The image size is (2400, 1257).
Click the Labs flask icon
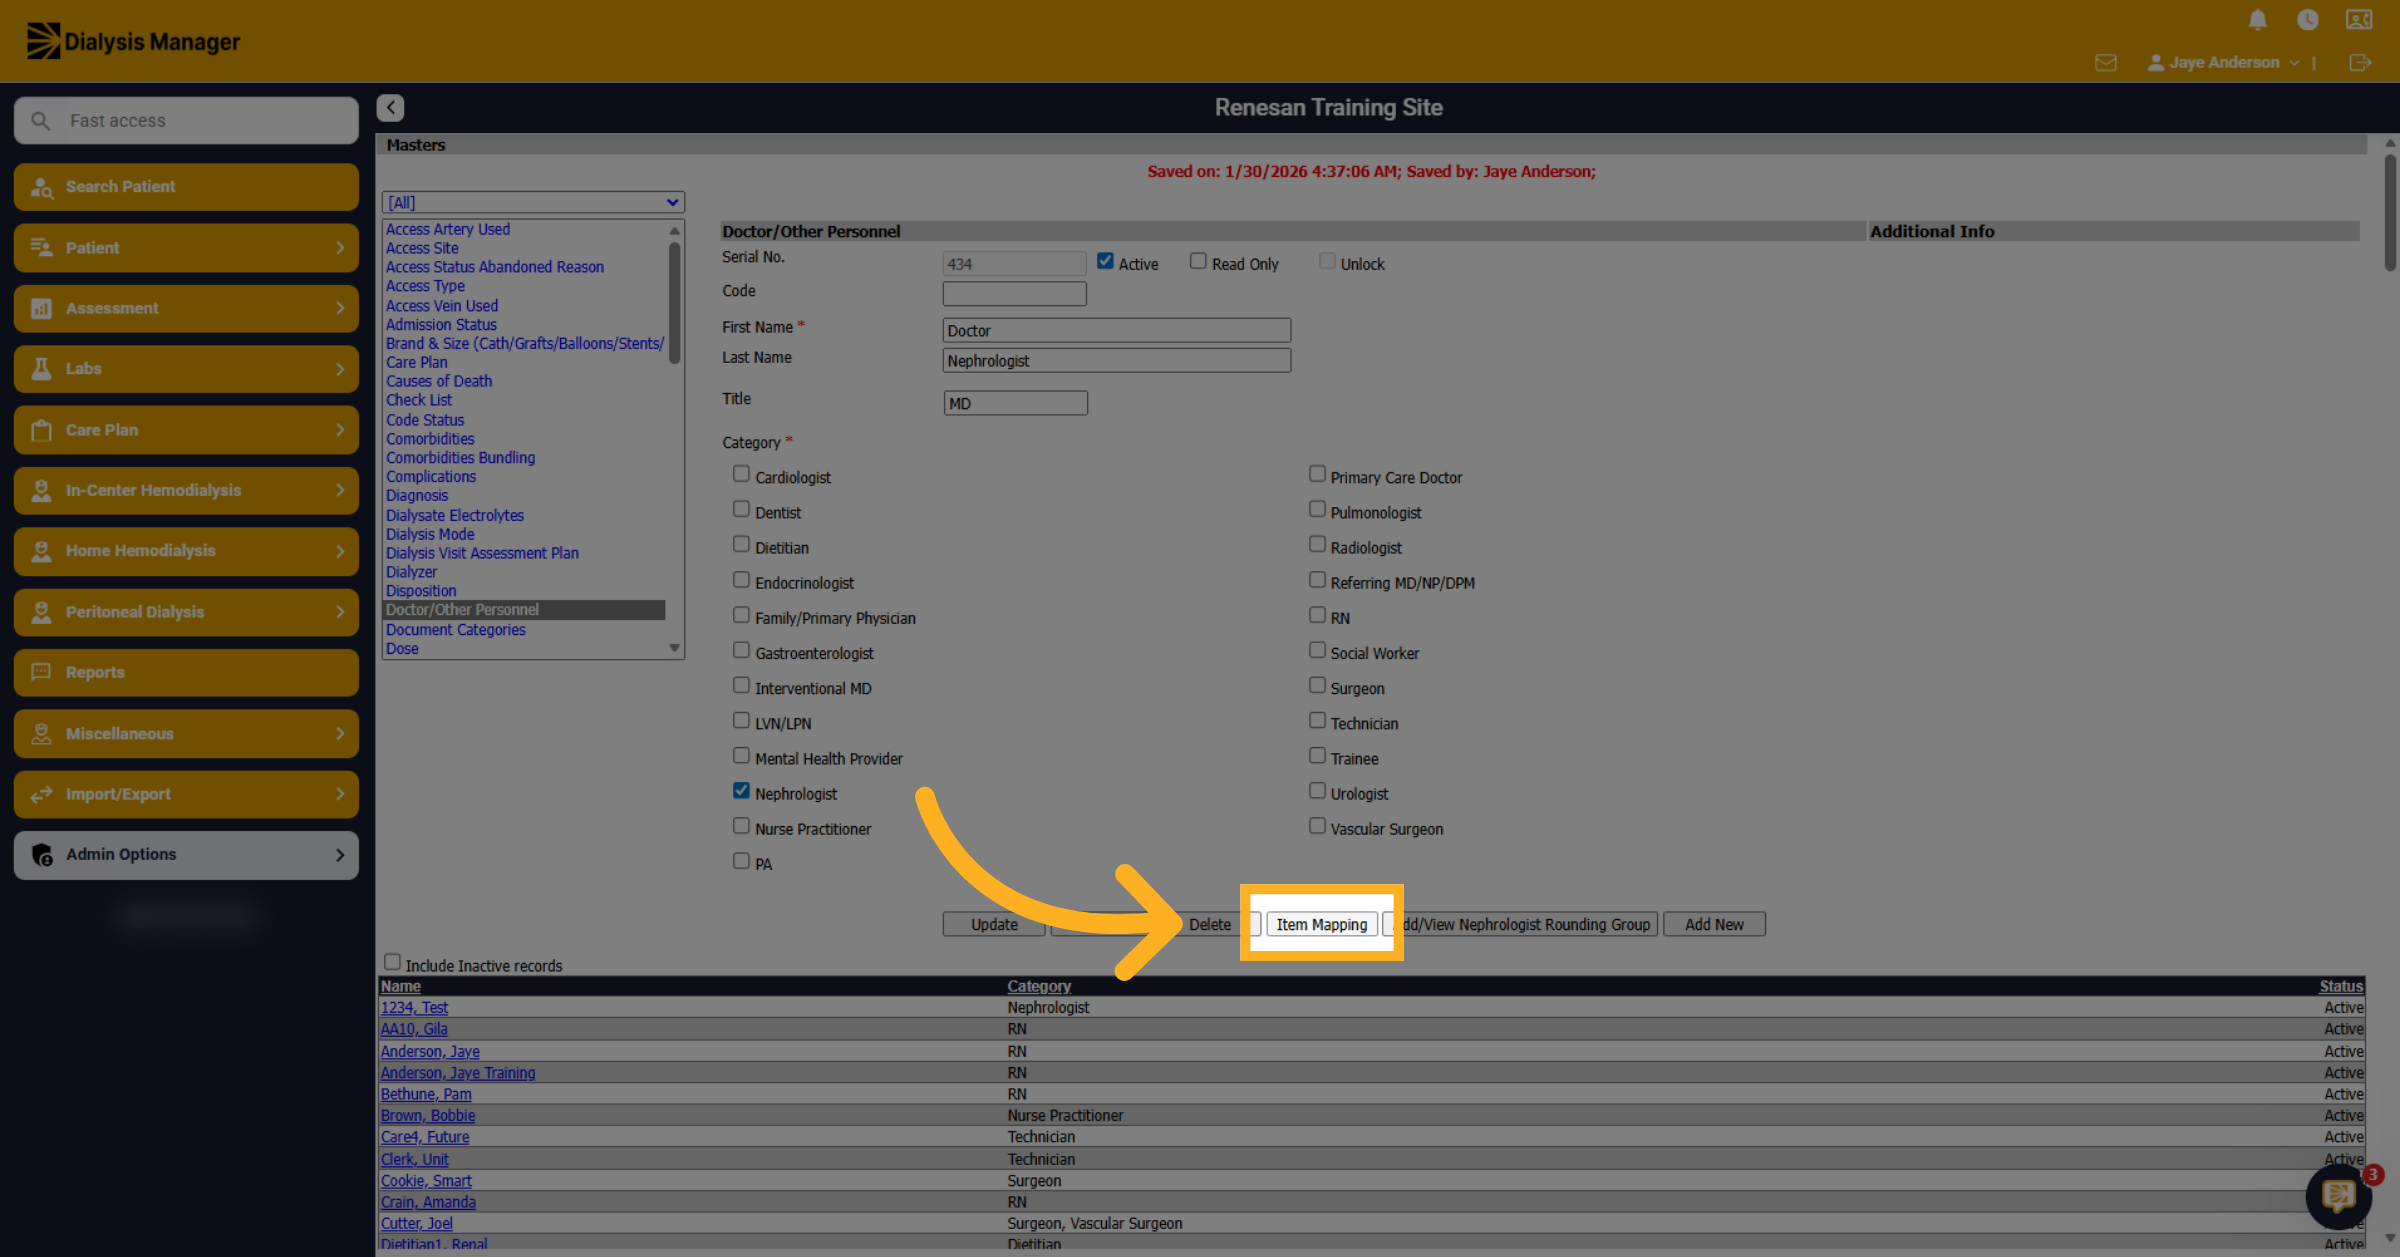click(41, 369)
